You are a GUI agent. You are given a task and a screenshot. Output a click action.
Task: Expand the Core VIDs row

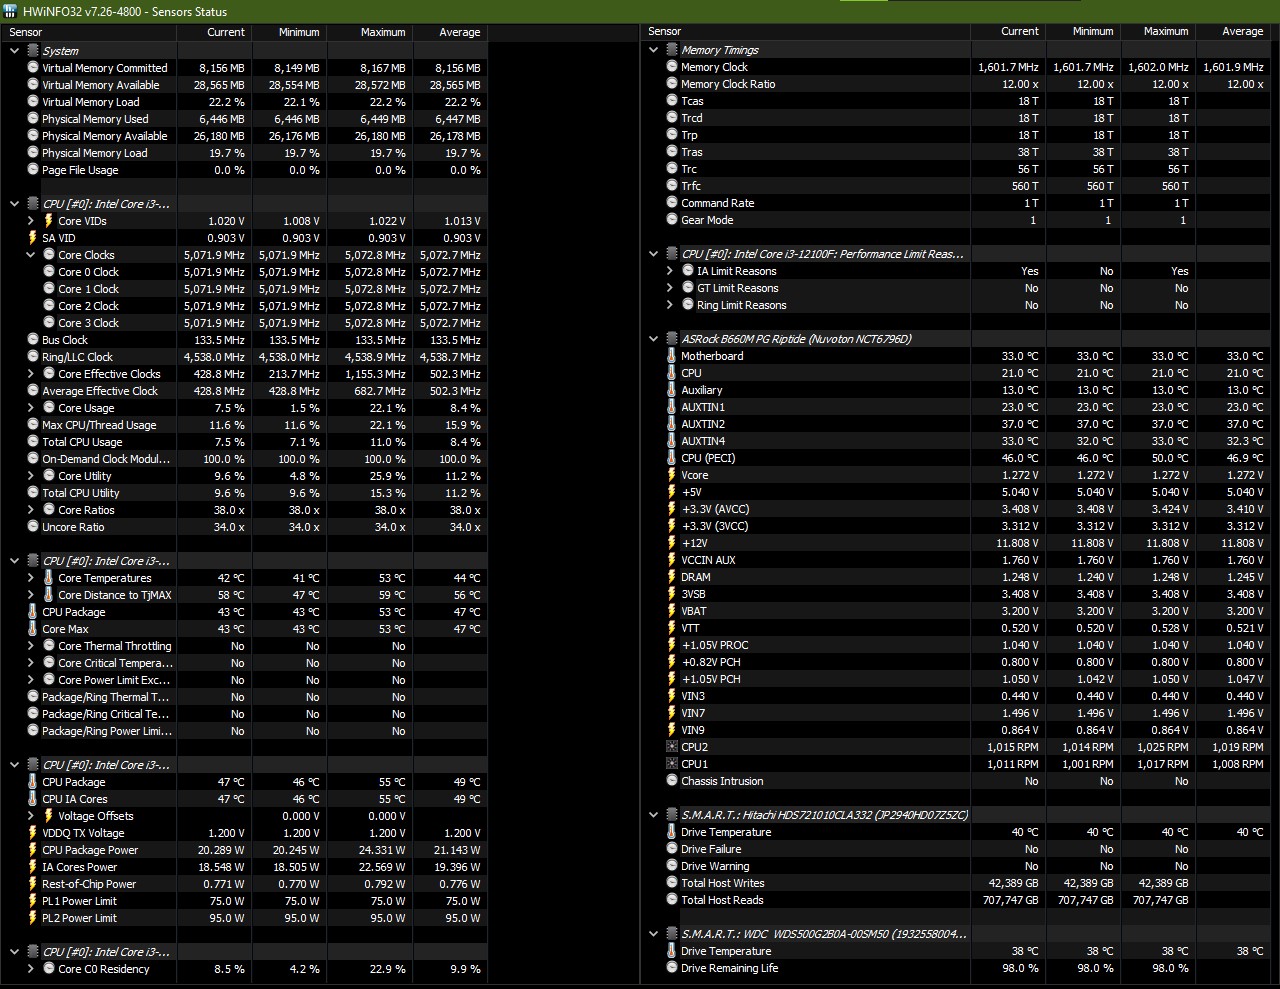(31, 220)
